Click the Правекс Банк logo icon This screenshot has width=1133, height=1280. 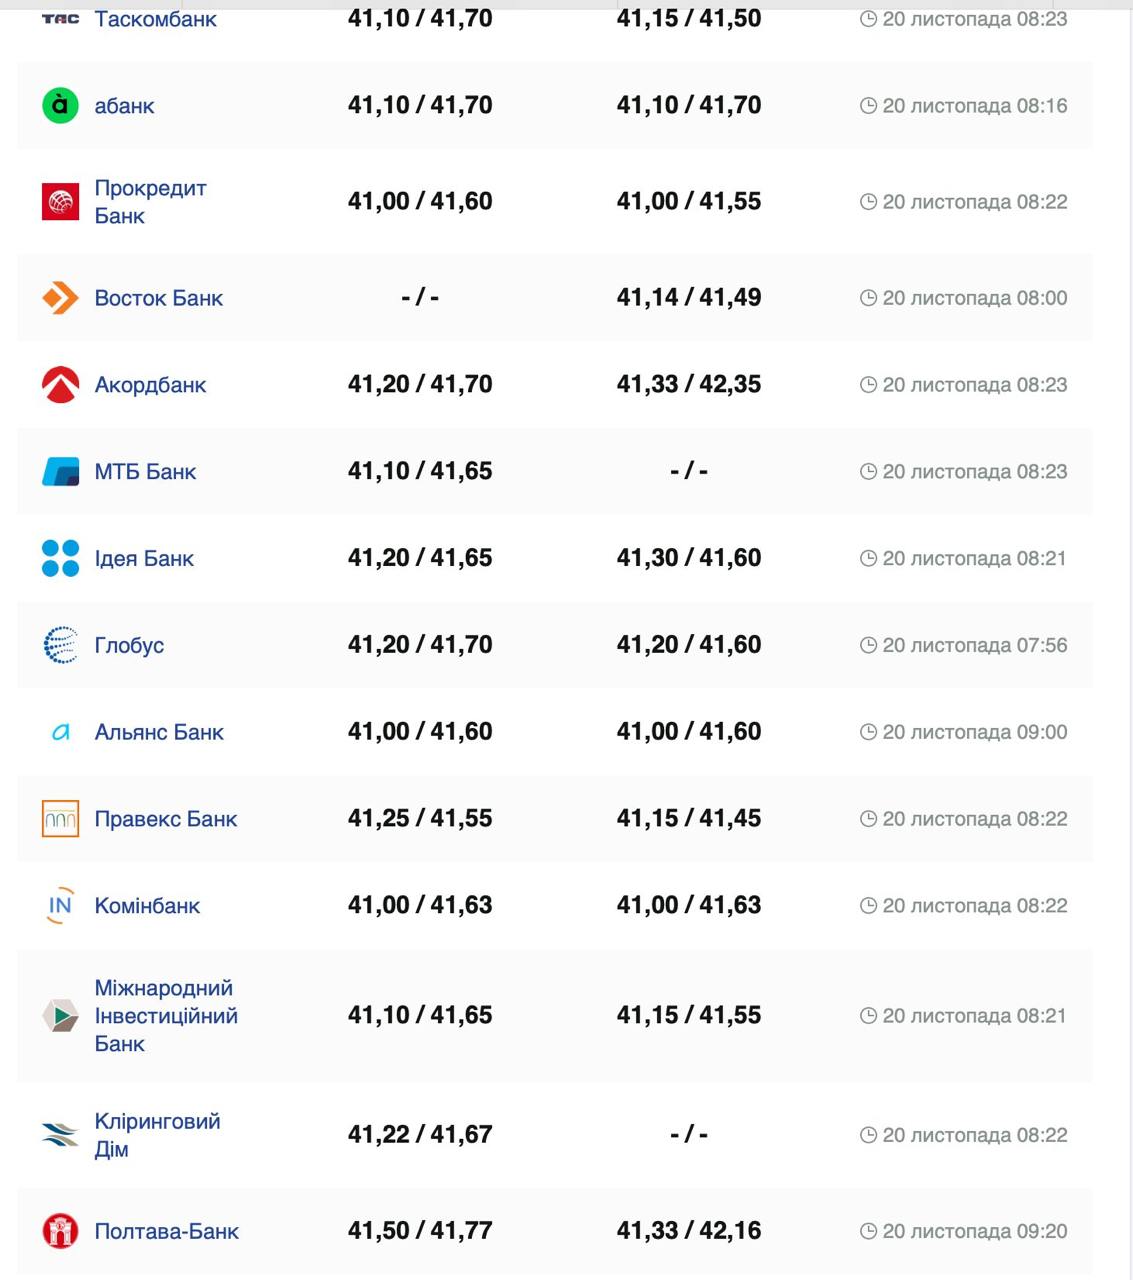[60, 819]
